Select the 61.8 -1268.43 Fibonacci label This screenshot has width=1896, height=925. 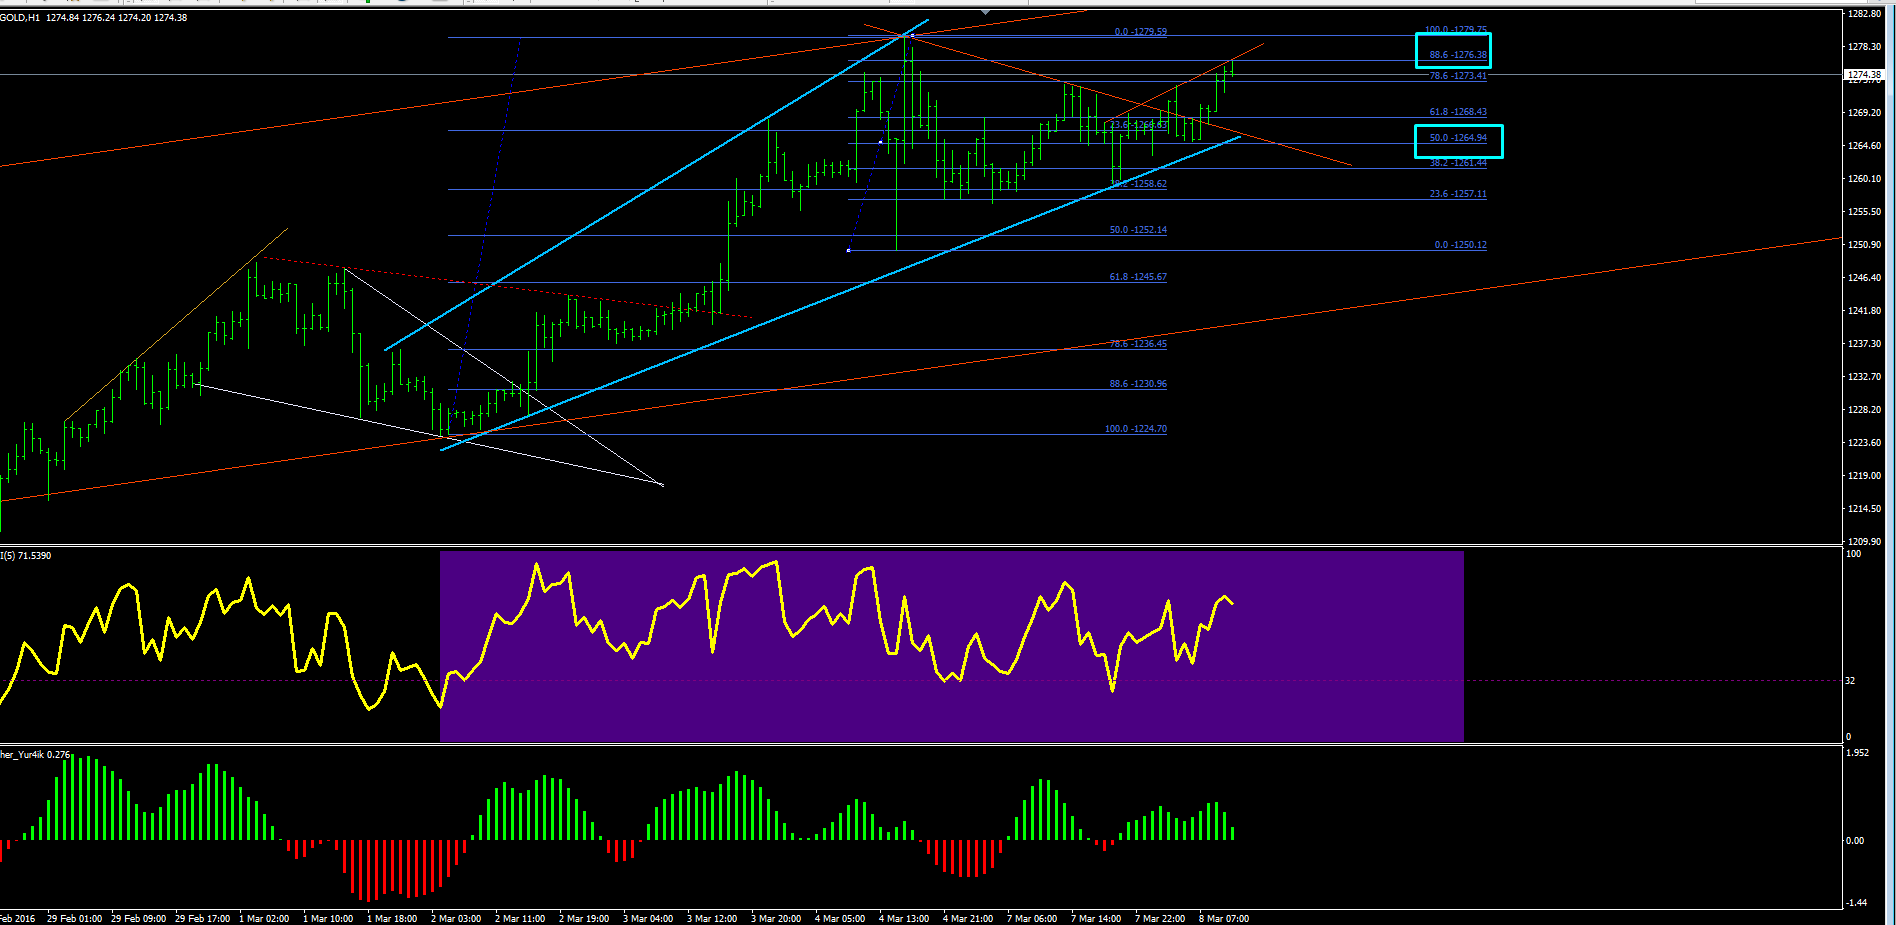(x=1457, y=112)
